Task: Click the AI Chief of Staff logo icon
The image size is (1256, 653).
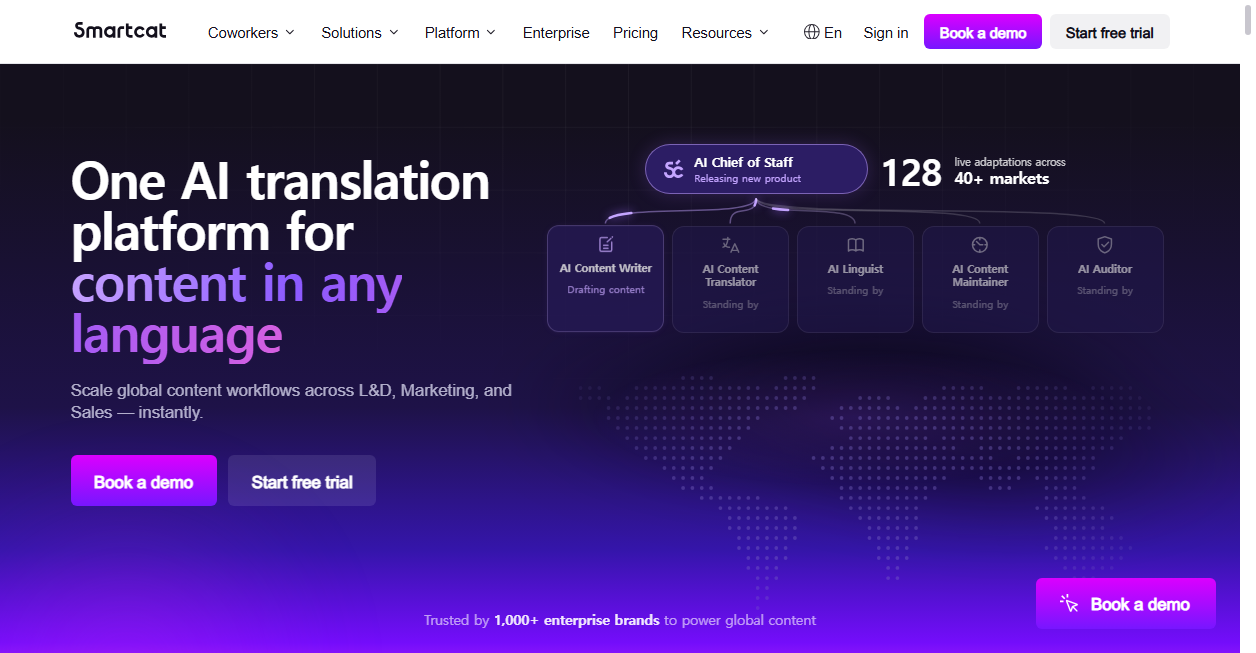Action: click(x=674, y=169)
